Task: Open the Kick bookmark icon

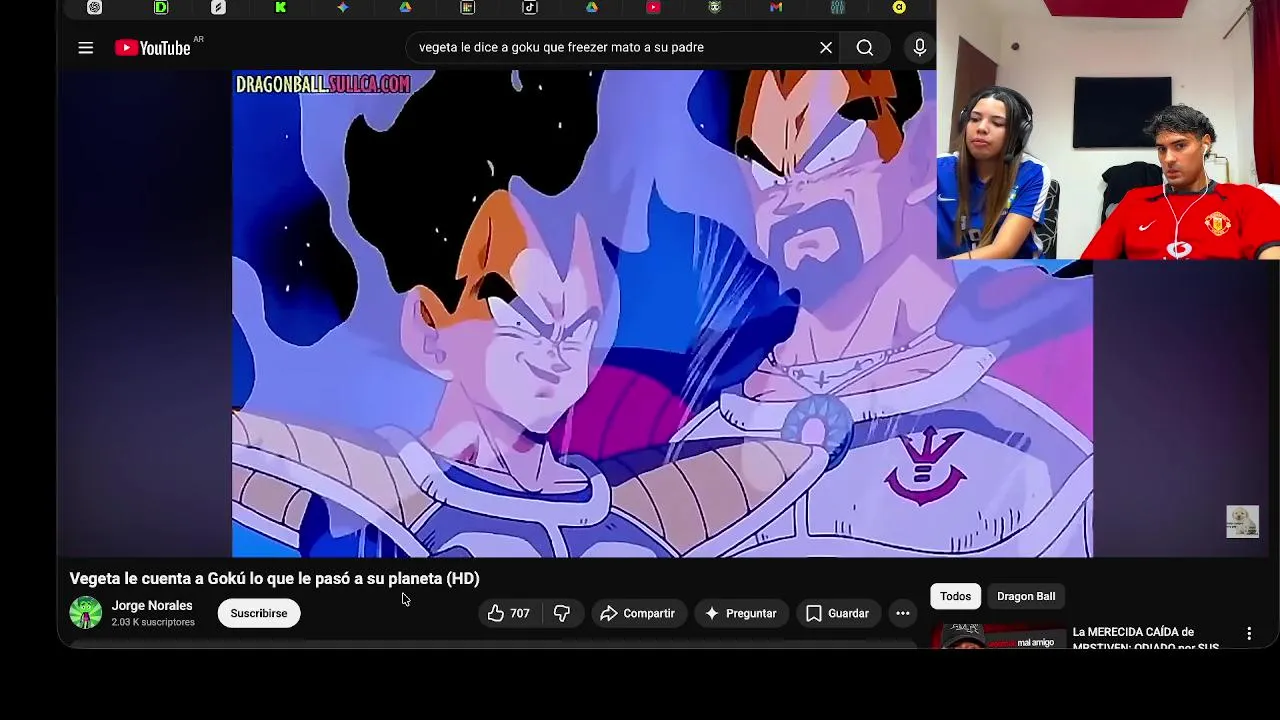Action: 281,7
